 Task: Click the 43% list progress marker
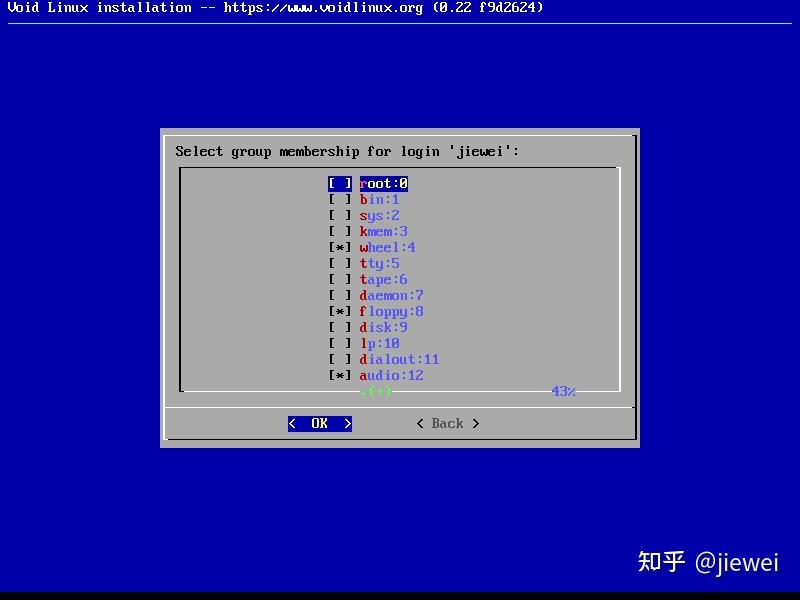coord(562,391)
